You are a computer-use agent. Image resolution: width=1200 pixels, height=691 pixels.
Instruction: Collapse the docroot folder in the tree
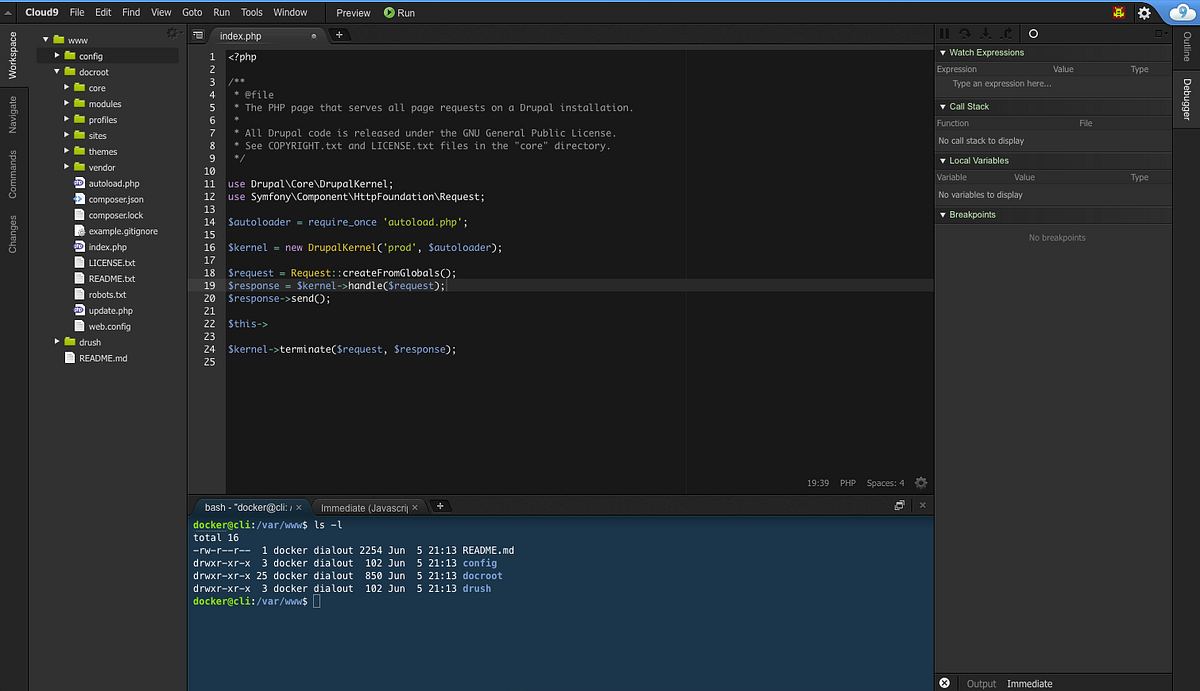tap(57, 71)
